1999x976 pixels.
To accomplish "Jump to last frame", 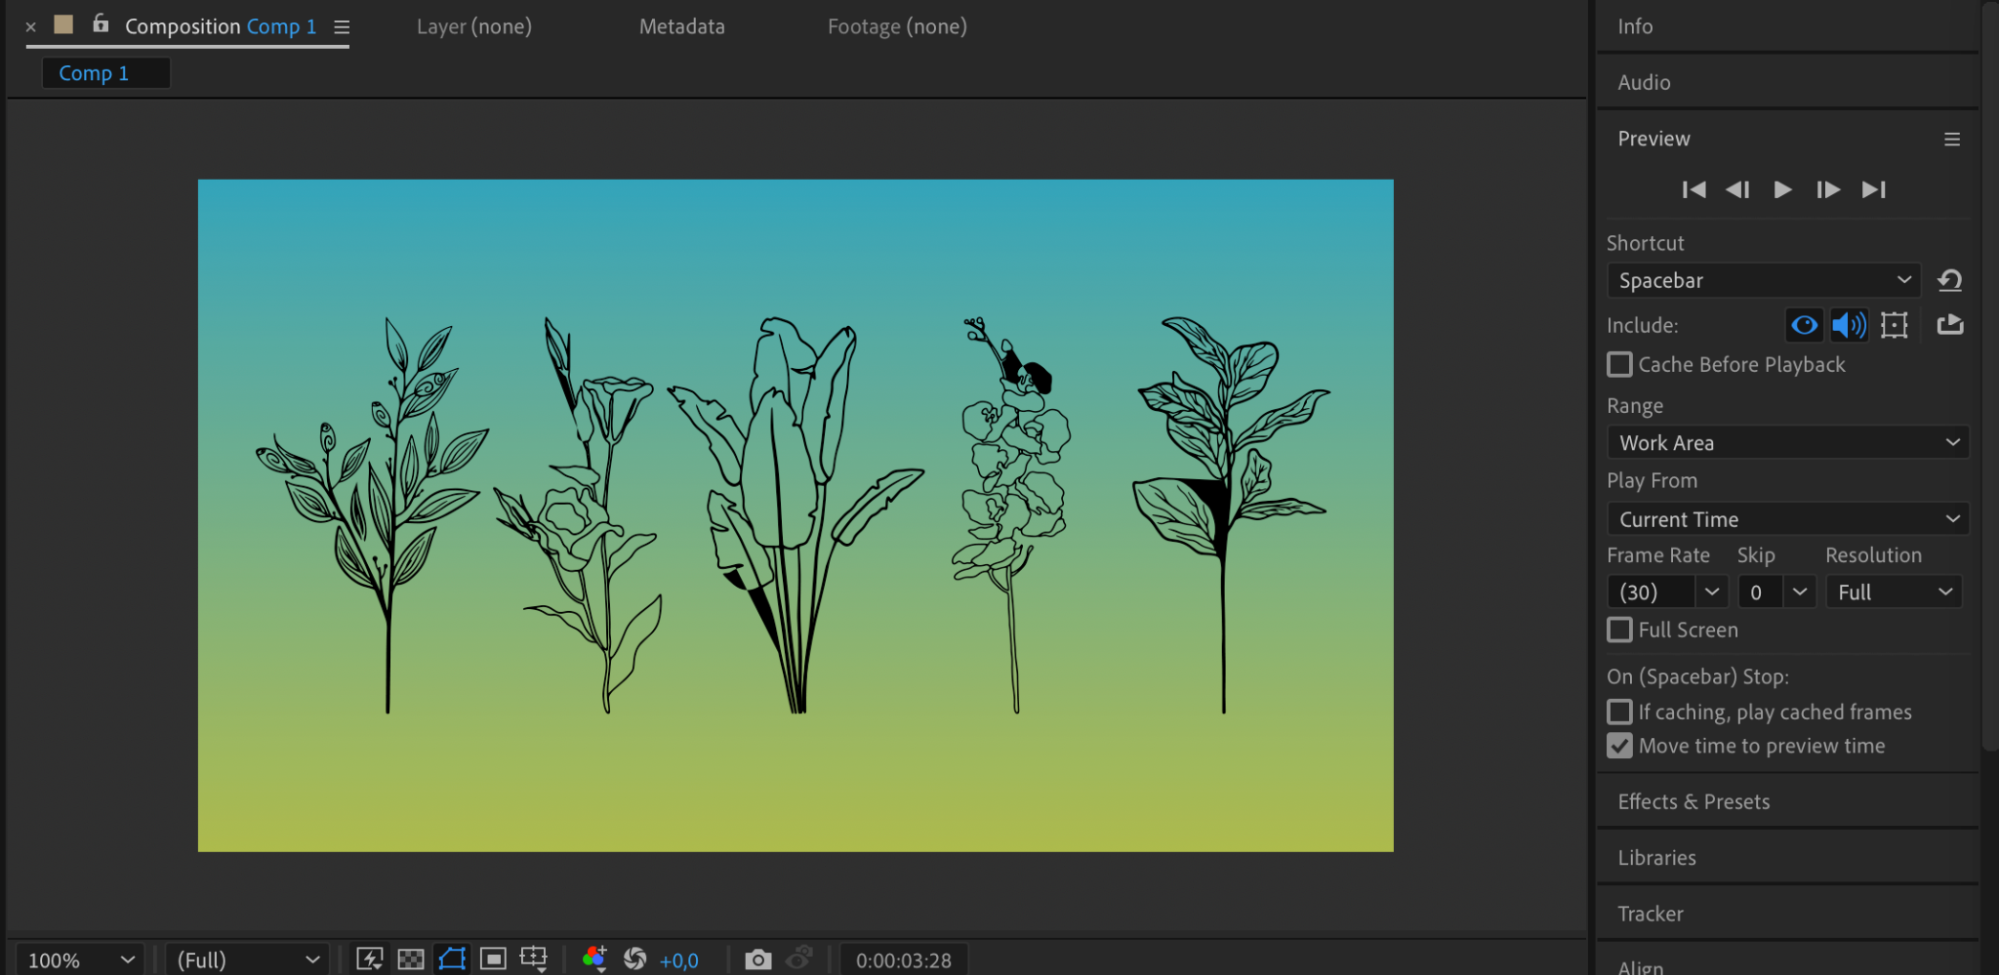I will pos(1874,190).
